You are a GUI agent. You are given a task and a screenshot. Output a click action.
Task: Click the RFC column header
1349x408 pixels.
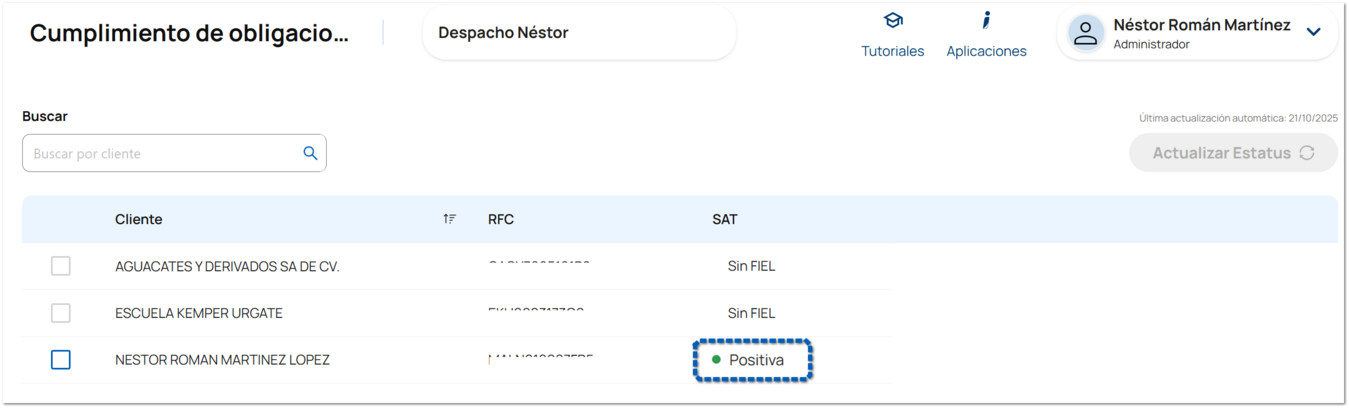coord(501,219)
